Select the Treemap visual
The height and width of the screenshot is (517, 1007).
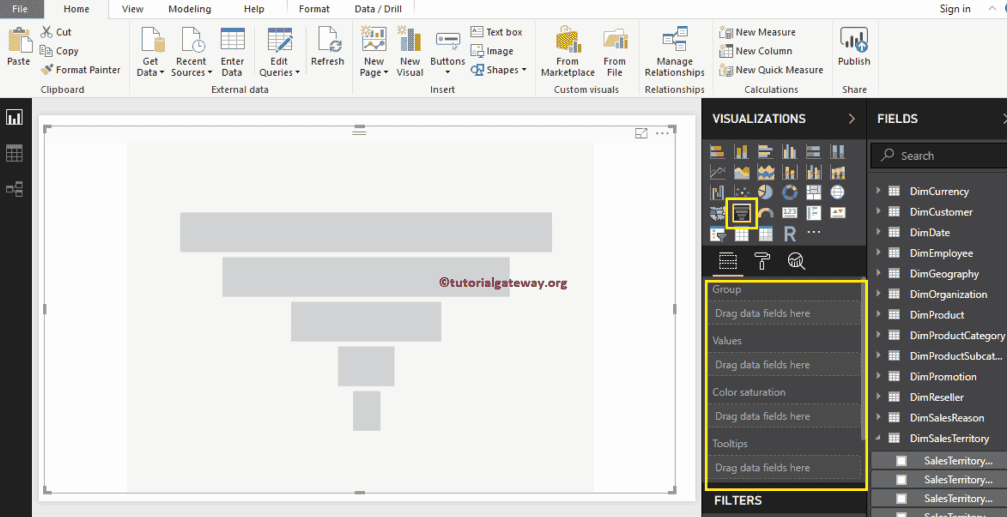pyautogui.click(x=813, y=192)
